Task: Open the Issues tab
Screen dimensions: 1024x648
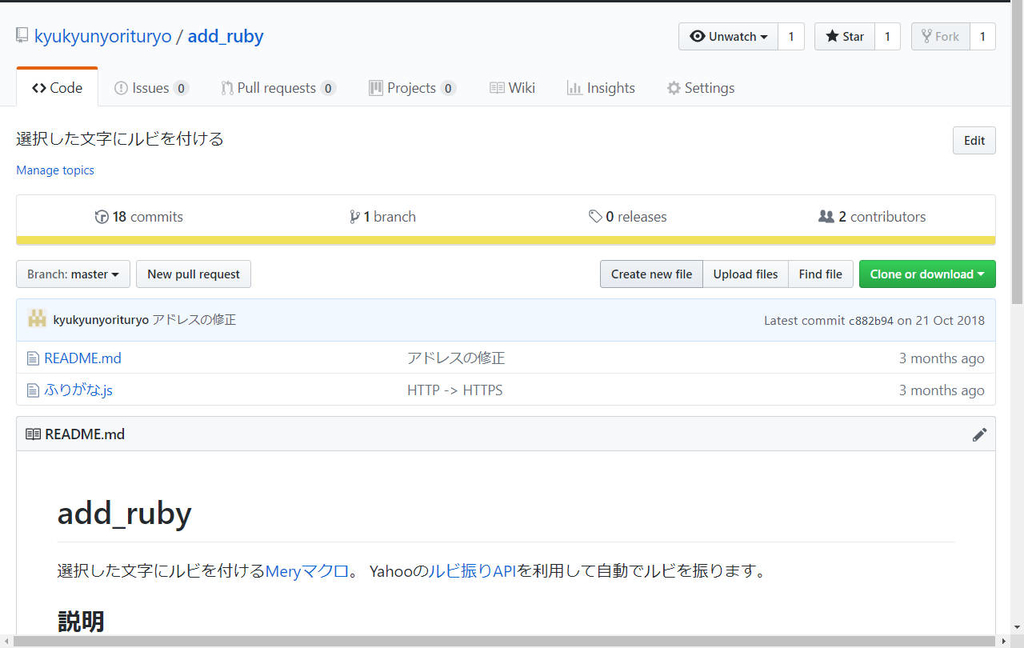Action: (x=152, y=88)
